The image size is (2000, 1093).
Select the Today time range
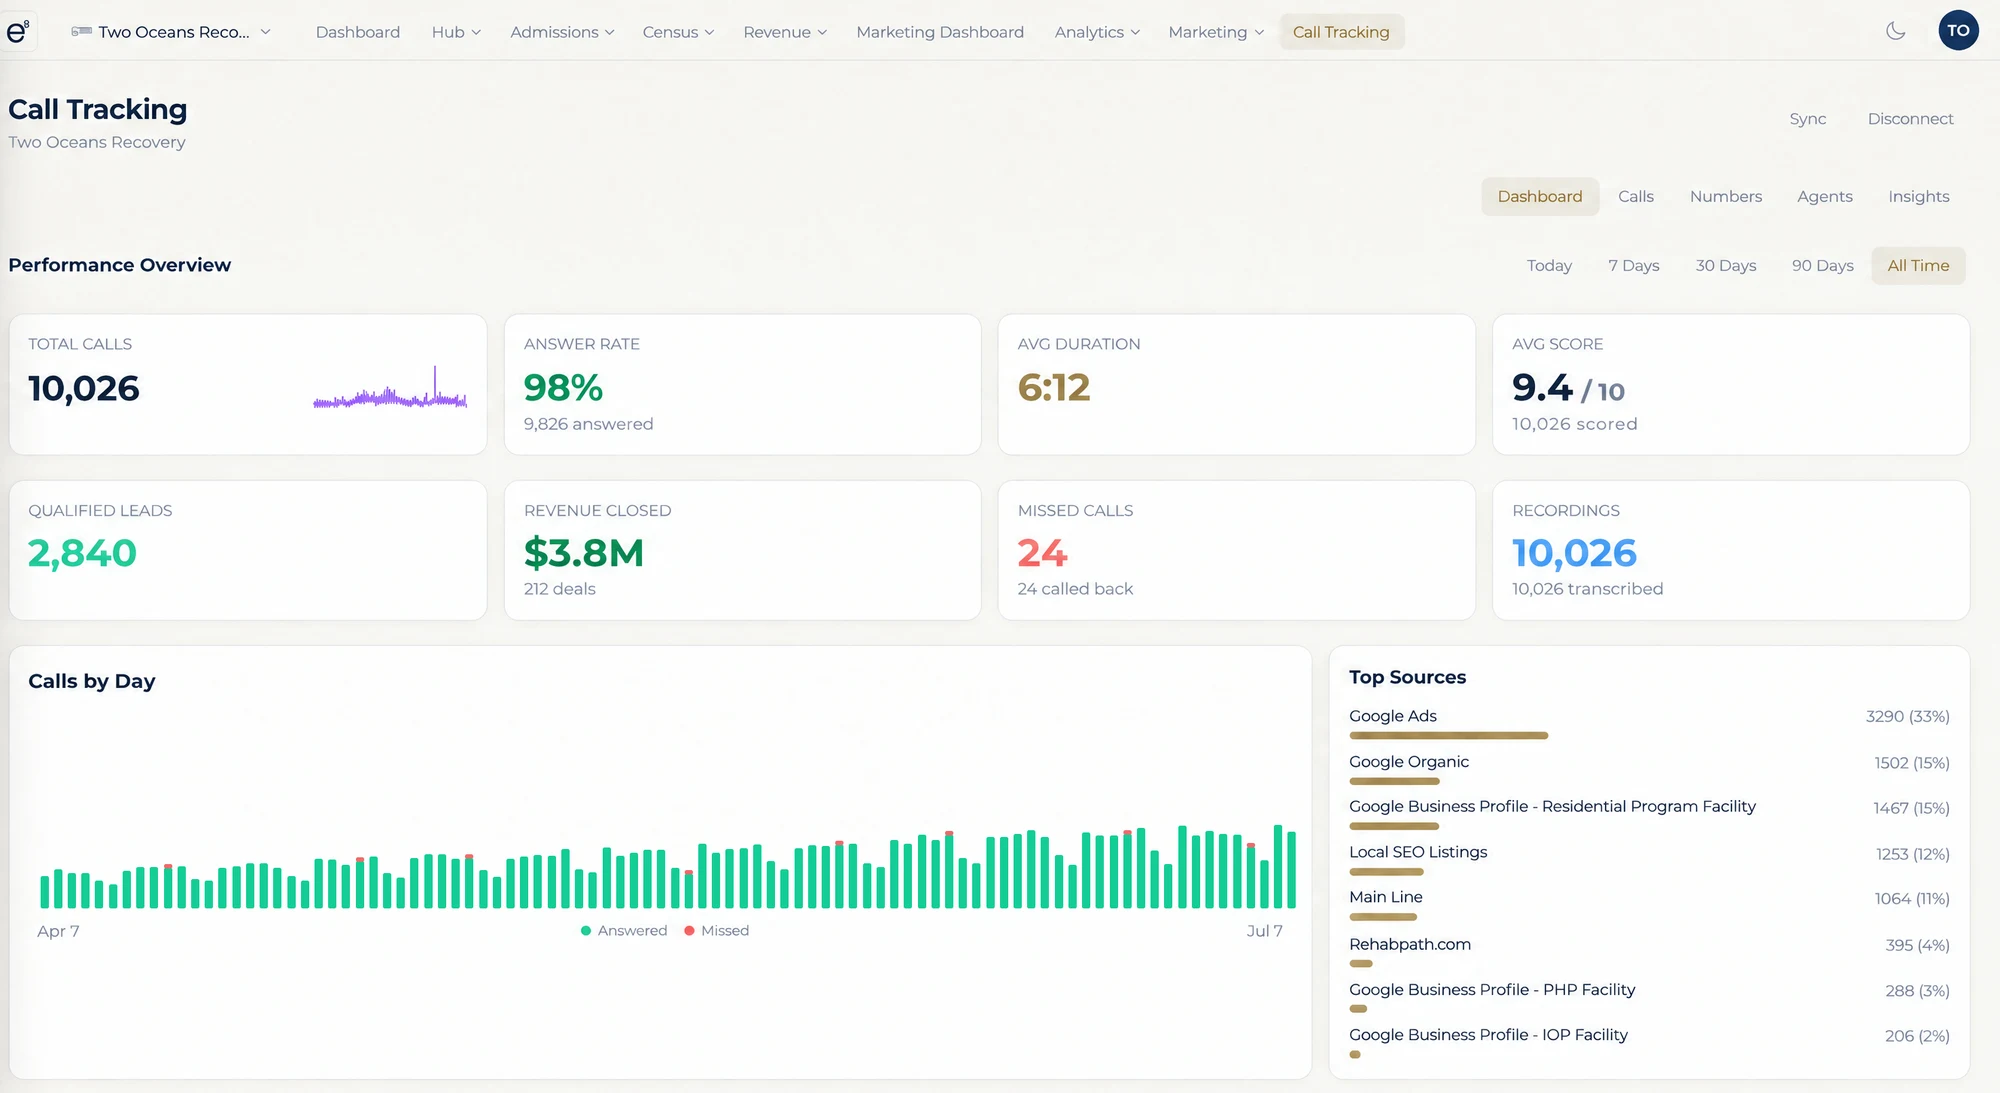(x=1549, y=265)
